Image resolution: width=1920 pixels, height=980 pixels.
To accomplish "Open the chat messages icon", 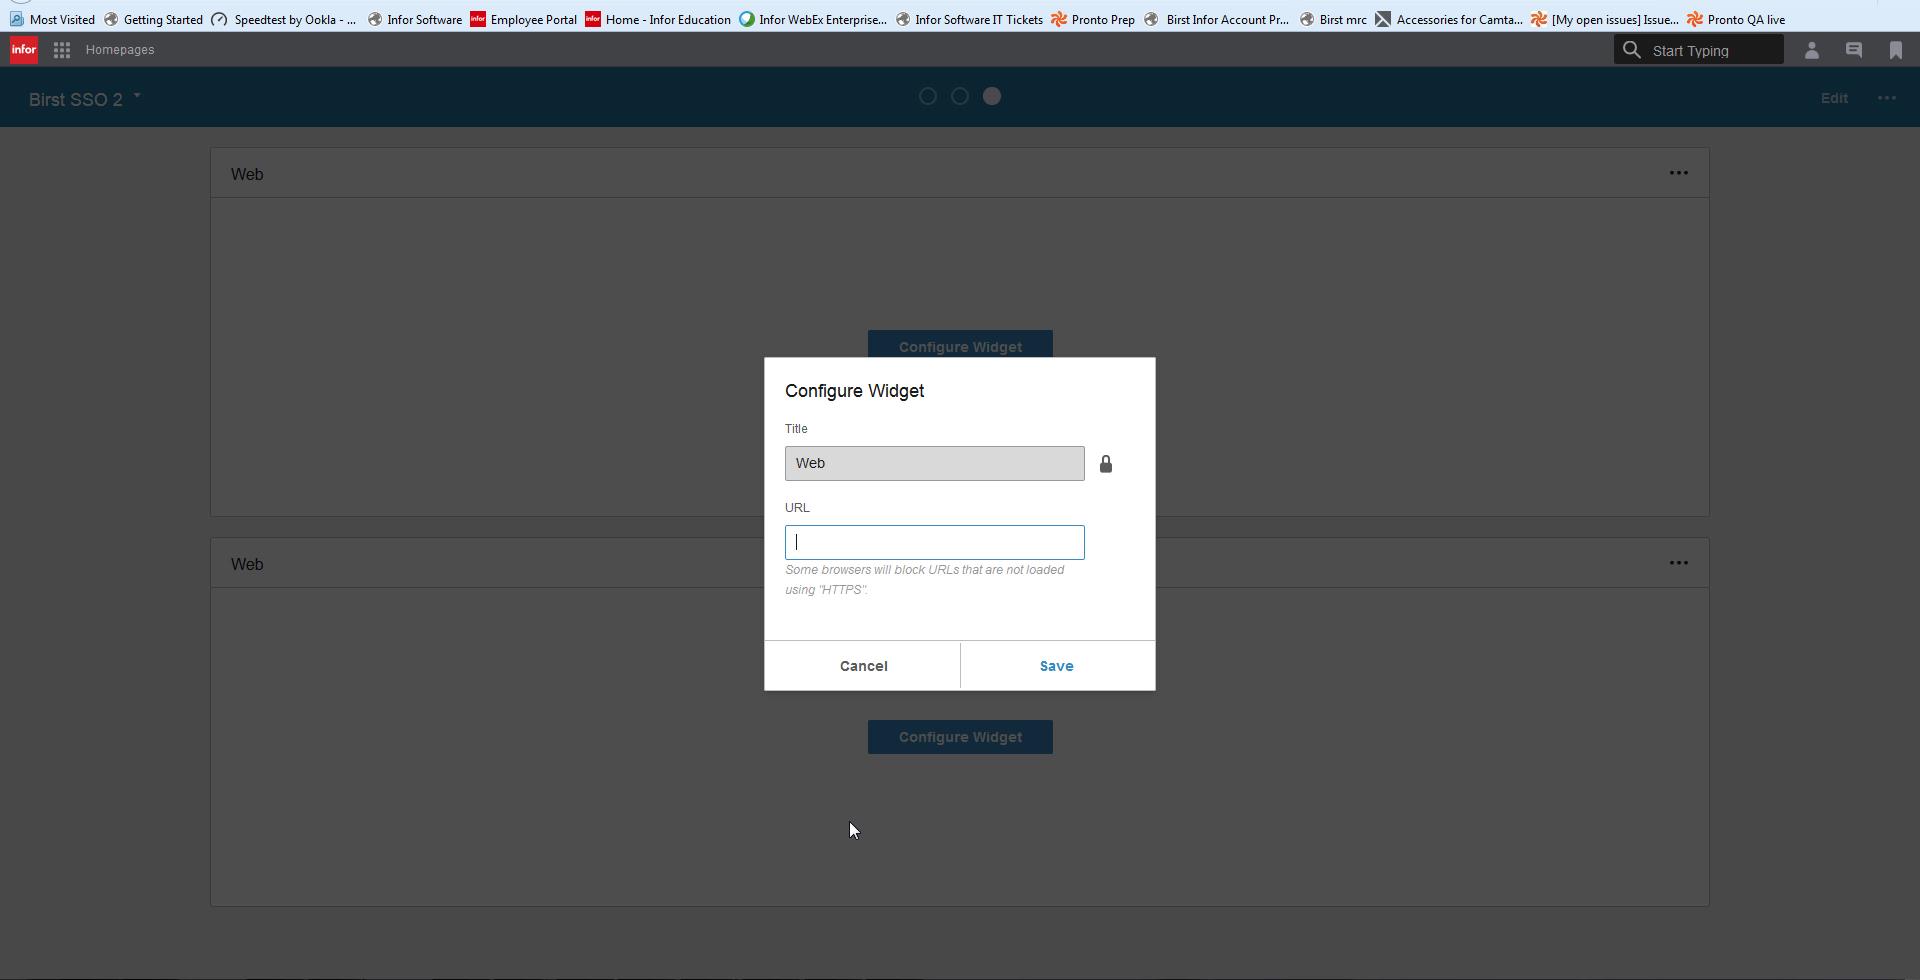I will point(1853,50).
